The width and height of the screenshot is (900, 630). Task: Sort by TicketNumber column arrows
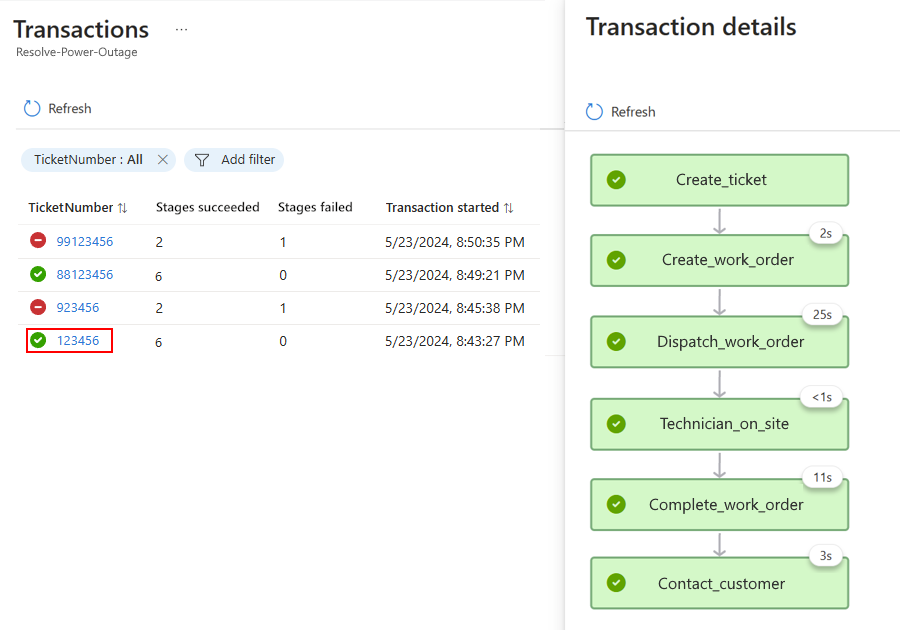122,208
